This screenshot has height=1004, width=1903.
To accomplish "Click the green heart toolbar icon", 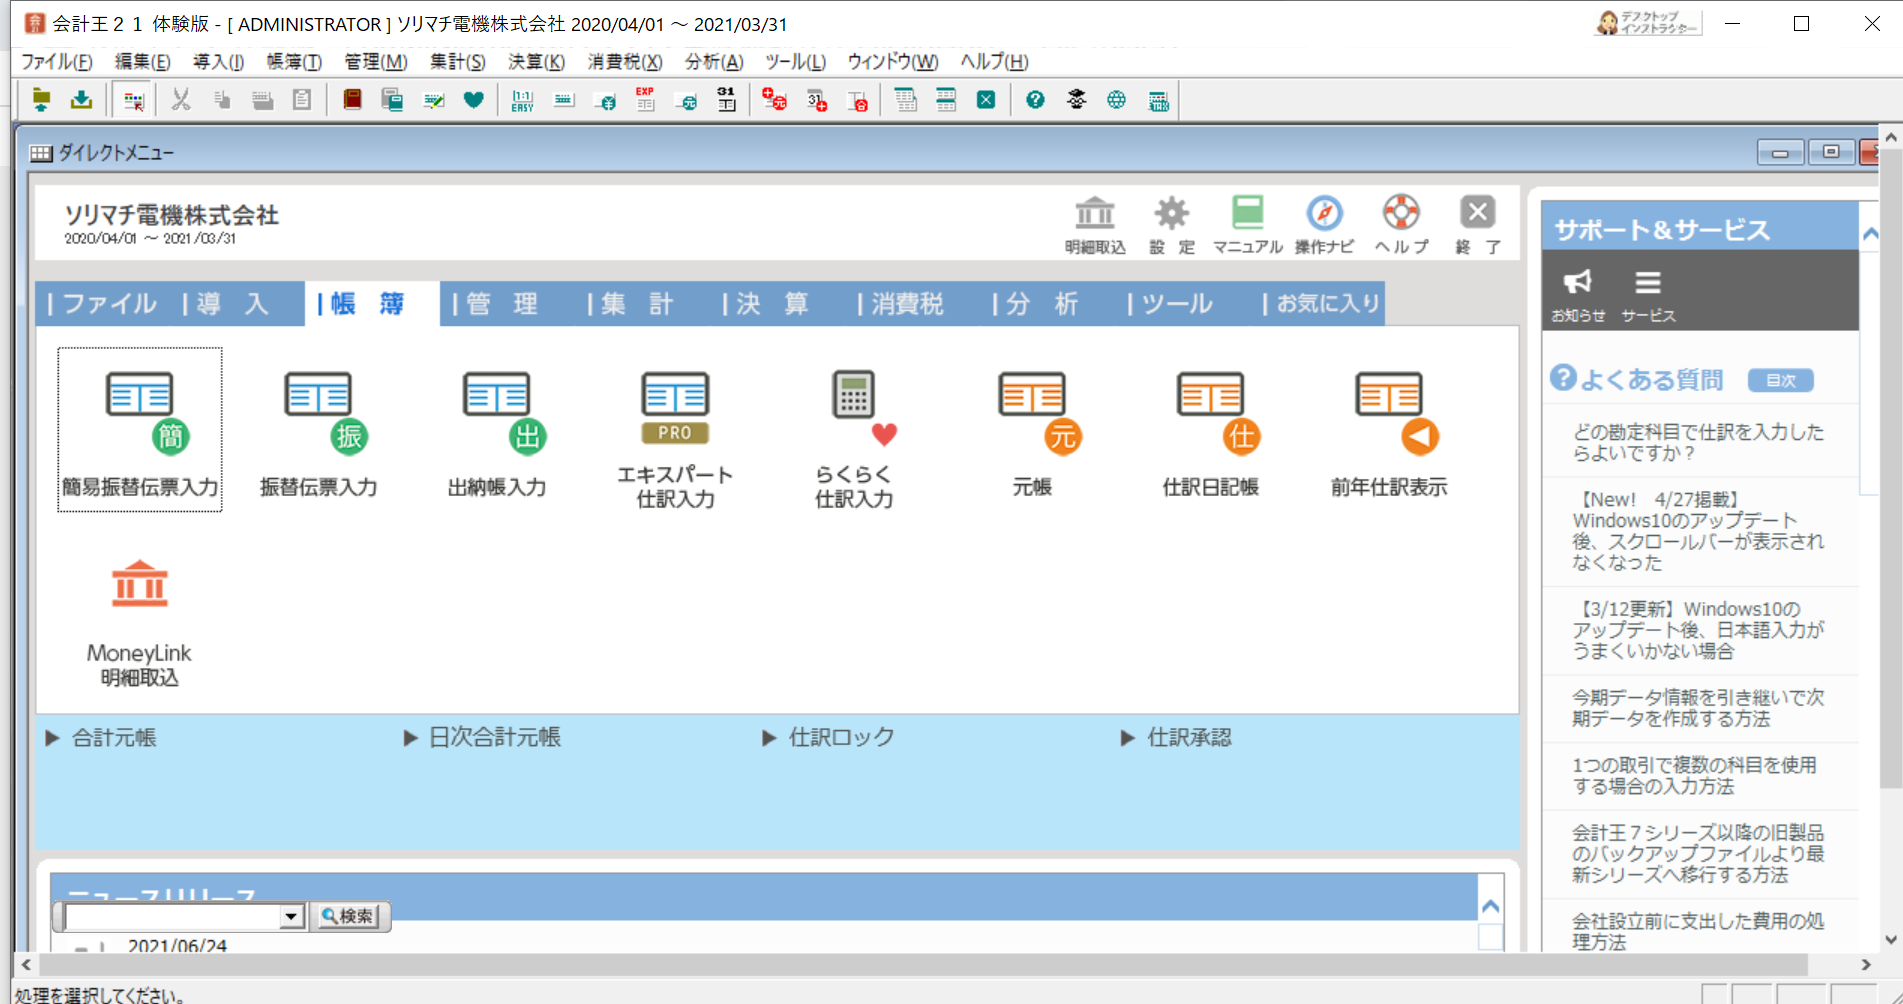I will point(474,100).
